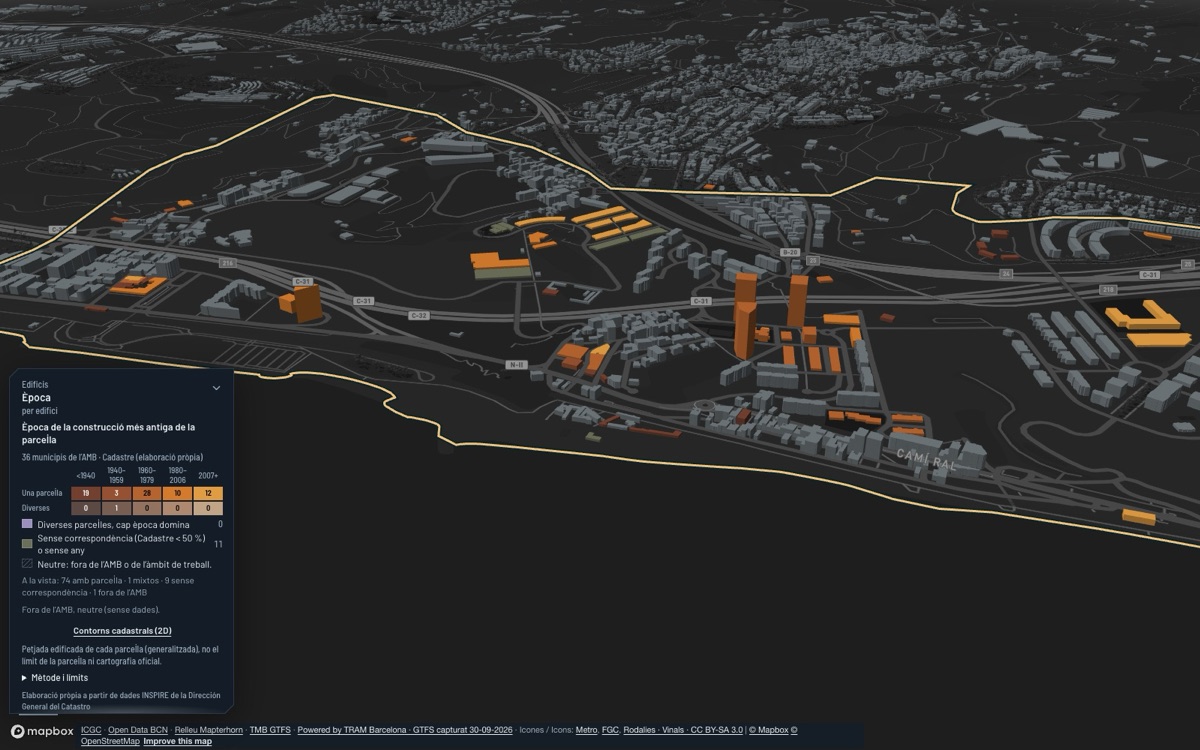The height and width of the screenshot is (750, 1200).
Task: Select the 1960-1979 swatch showing 28
Action: point(147,493)
